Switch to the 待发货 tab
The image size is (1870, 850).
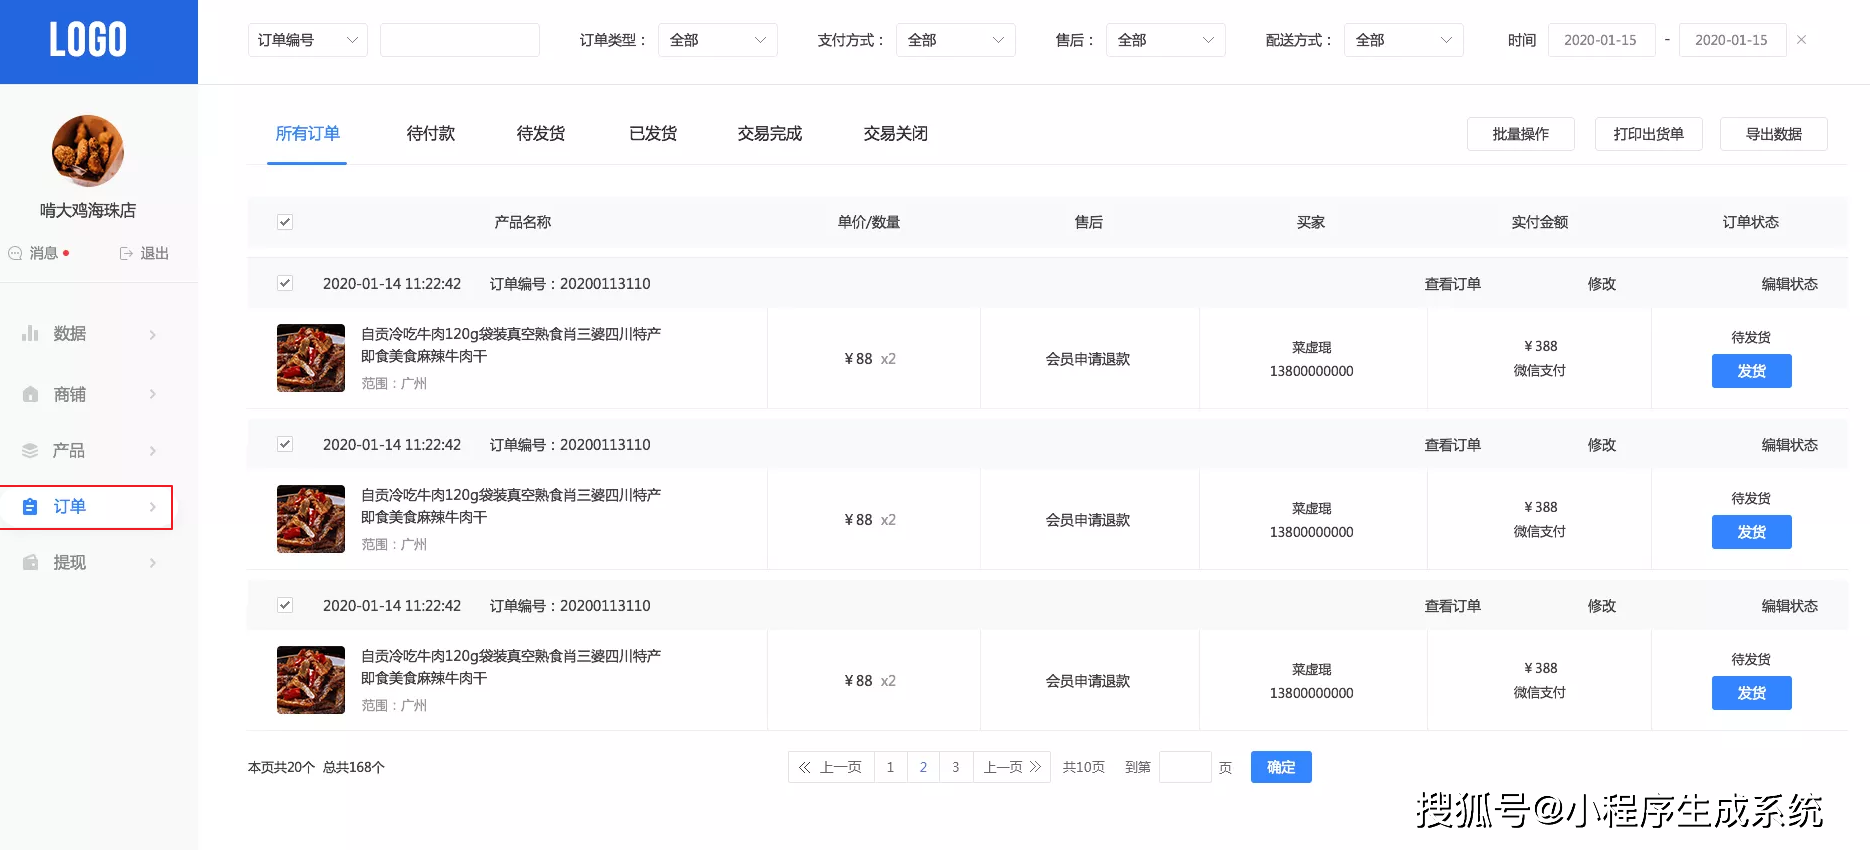[541, 133]
